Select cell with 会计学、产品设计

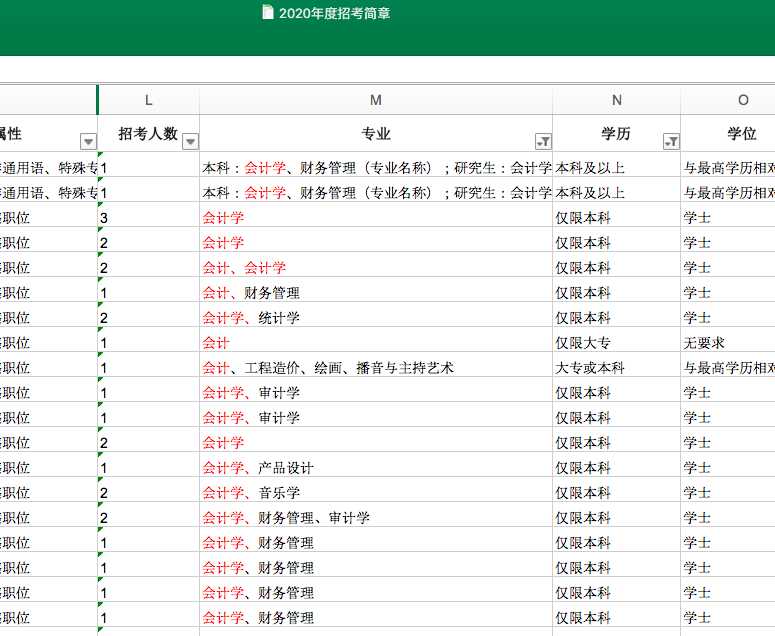pyautogui.click(x=376, y=467)
